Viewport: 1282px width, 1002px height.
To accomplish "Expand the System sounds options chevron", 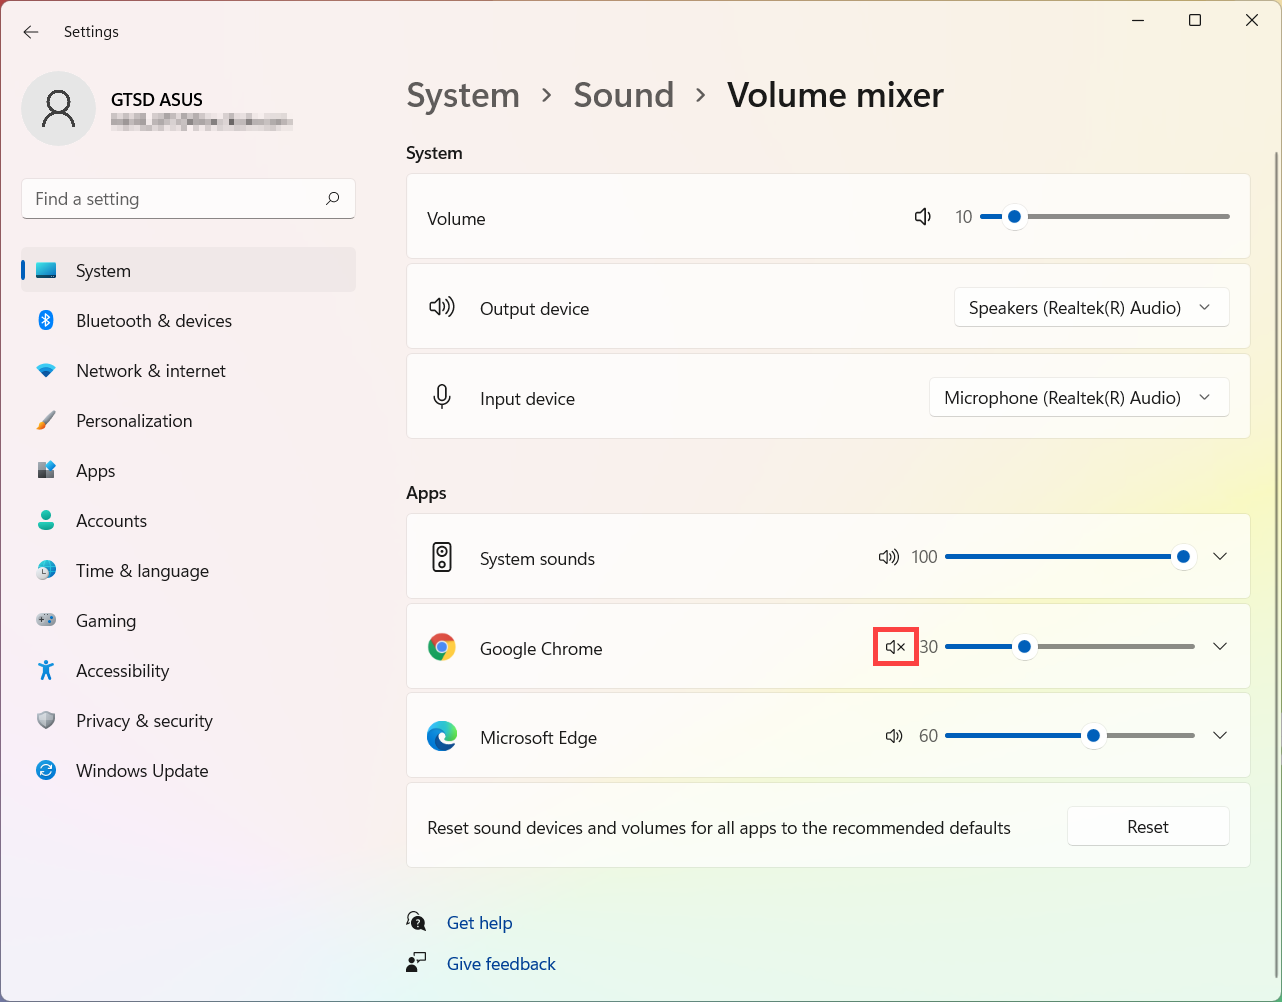I will (x=1220, y=556).
